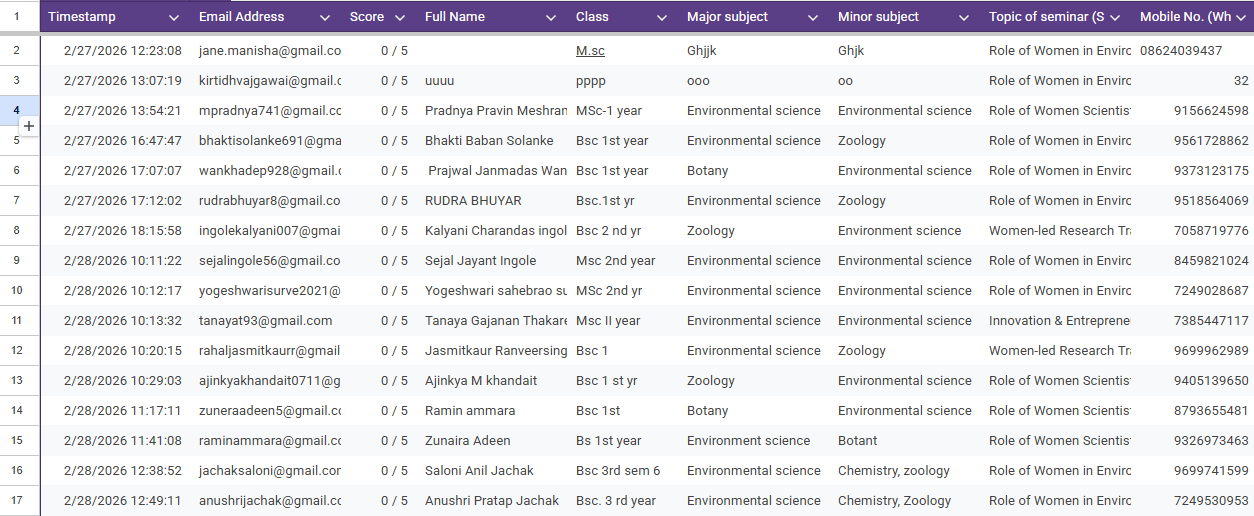Open the Timestamp column filter dropdown
This screenshot has width=1254, height=516.
pyautogui.click(x=174, y=18)
